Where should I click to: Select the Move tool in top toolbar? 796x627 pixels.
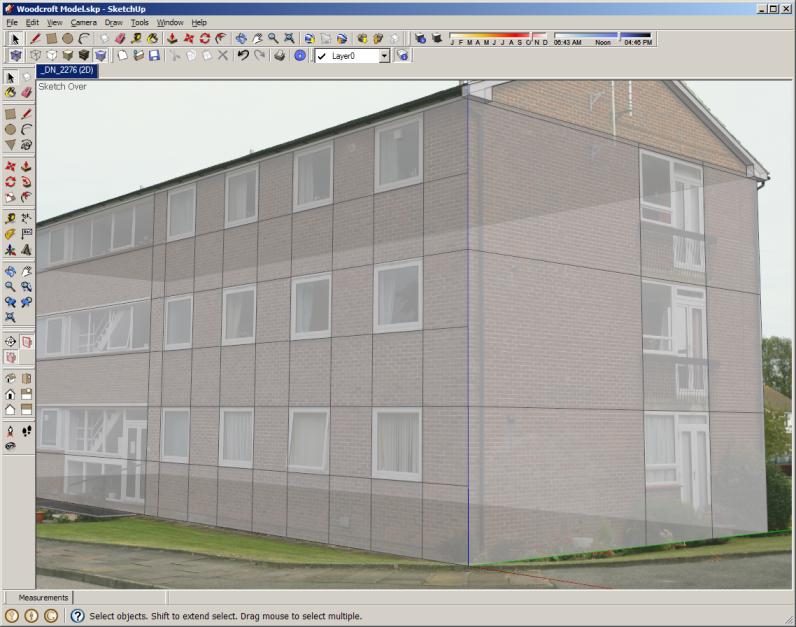point(188,39)
